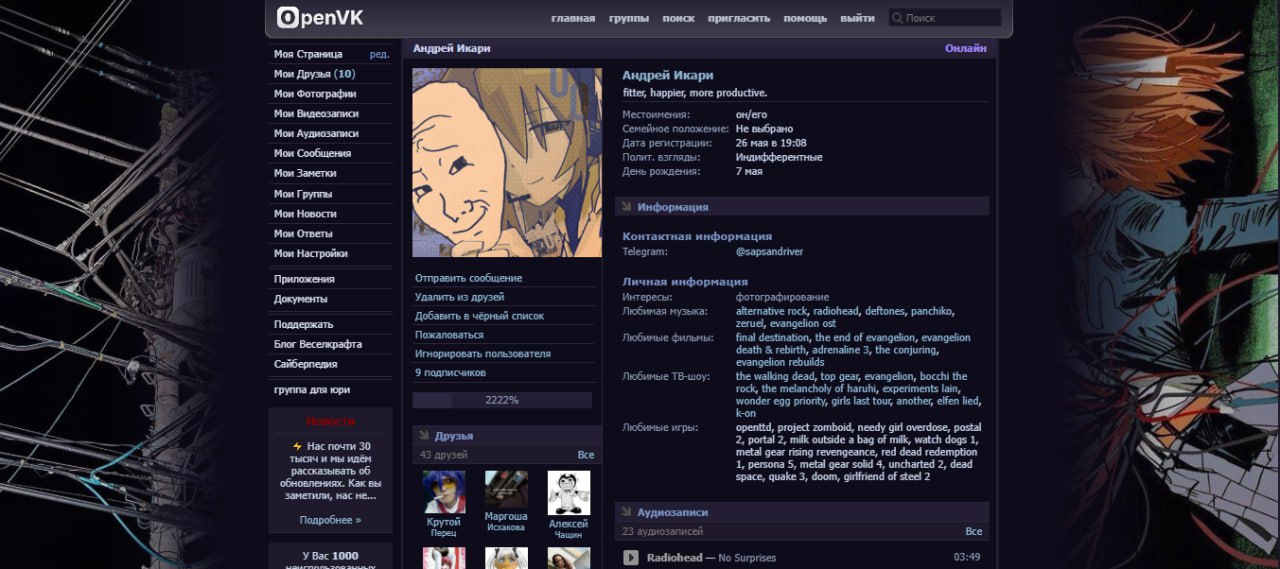The image size is (1280, 569).
Task: Click the 2222% profile progress bar
Action: point(502,400)
